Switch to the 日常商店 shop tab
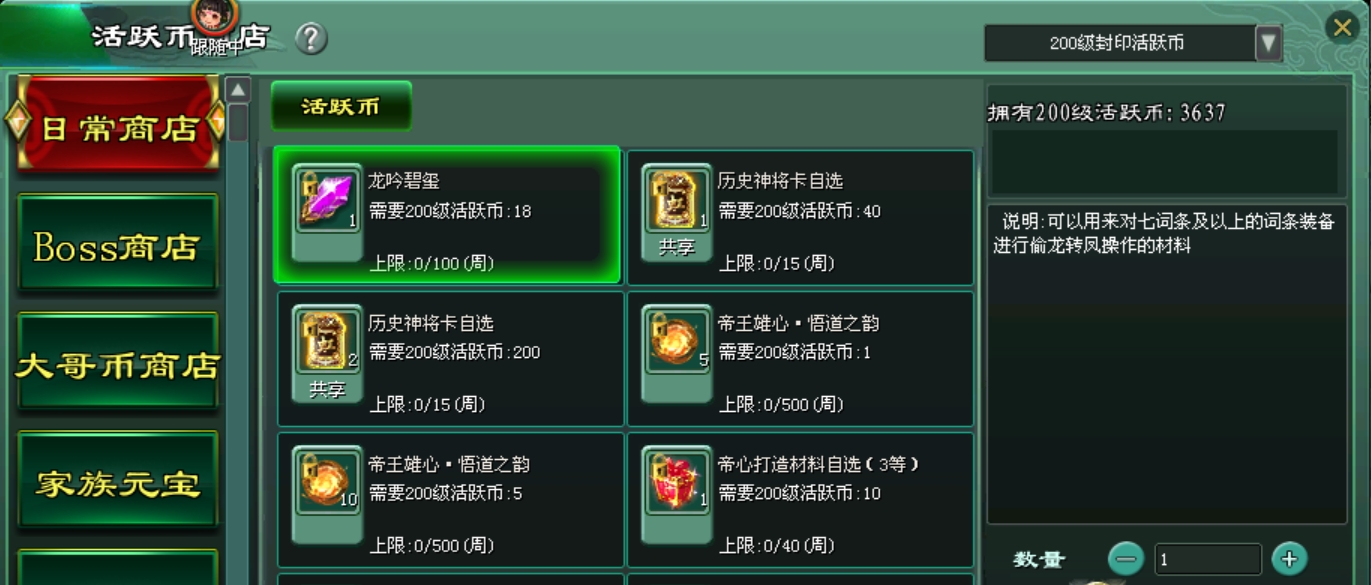 tap(118, 127)
